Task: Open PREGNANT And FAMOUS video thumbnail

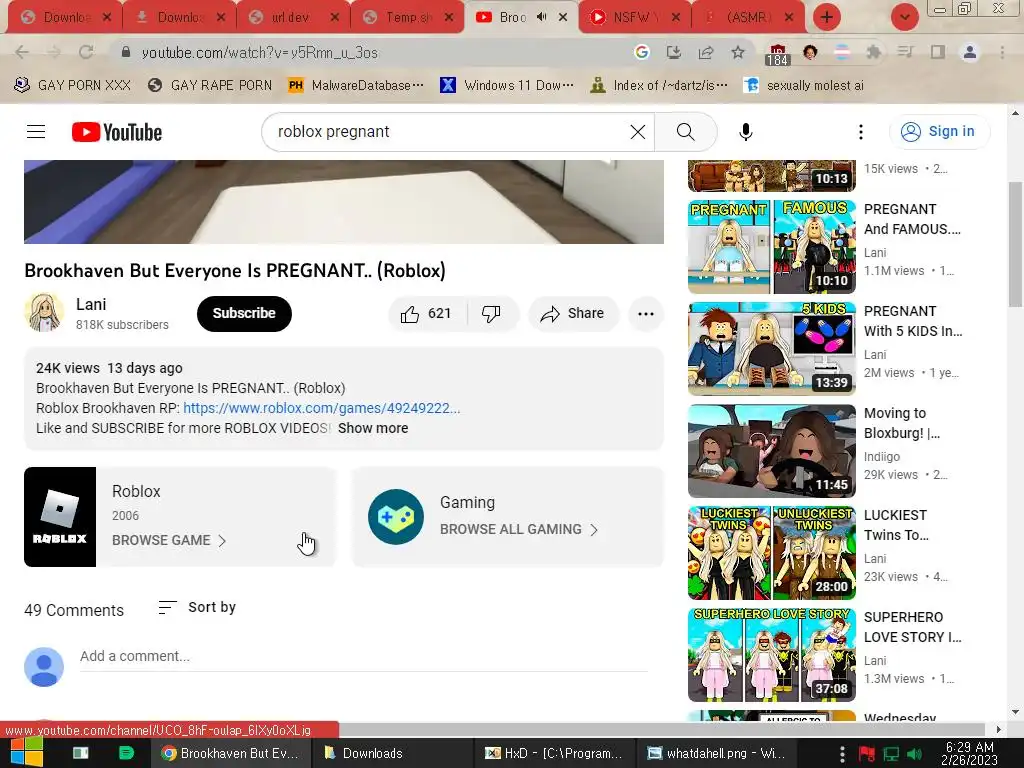Action: click(771, 246)
